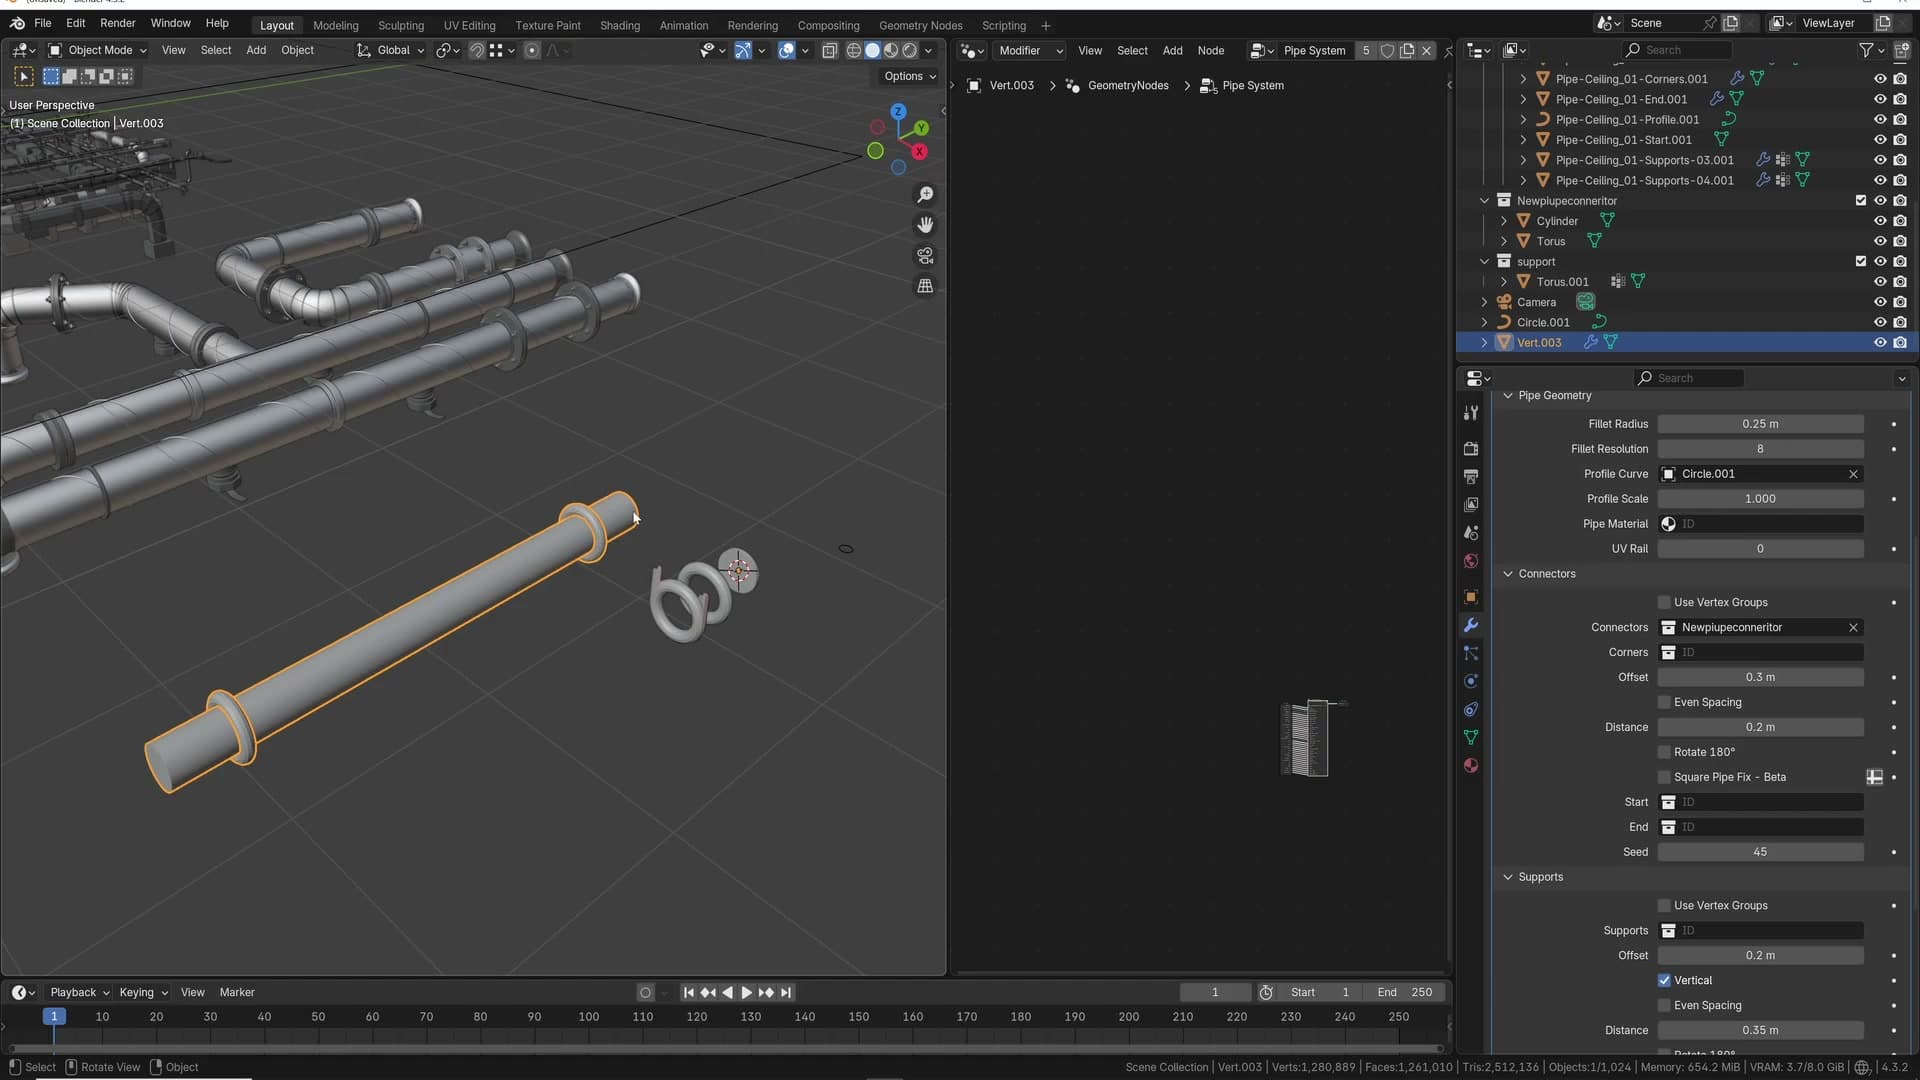The width and height of the screenshot is (1920, 1080).
Task: Disable render camera icon for Cylinder
Action: [1900, 221]
